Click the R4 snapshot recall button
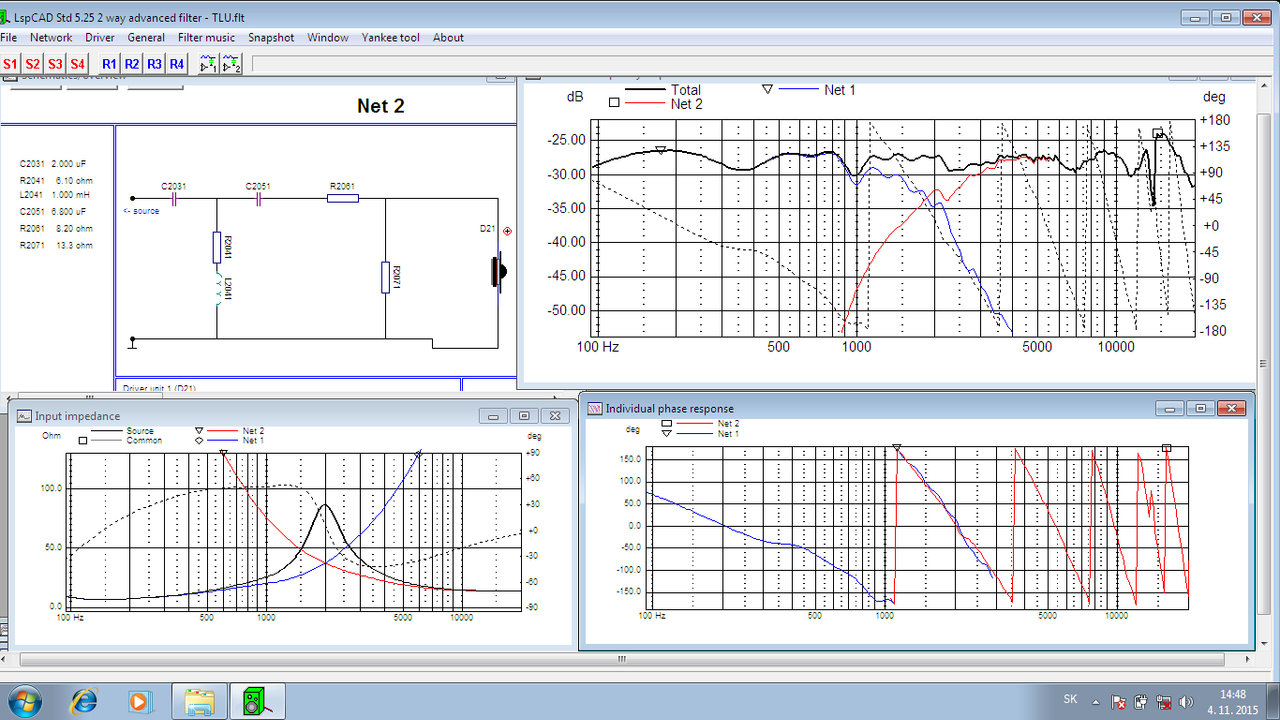Image resolution: width=1280 pixels, height=720 pixels. tap(177, 64)
